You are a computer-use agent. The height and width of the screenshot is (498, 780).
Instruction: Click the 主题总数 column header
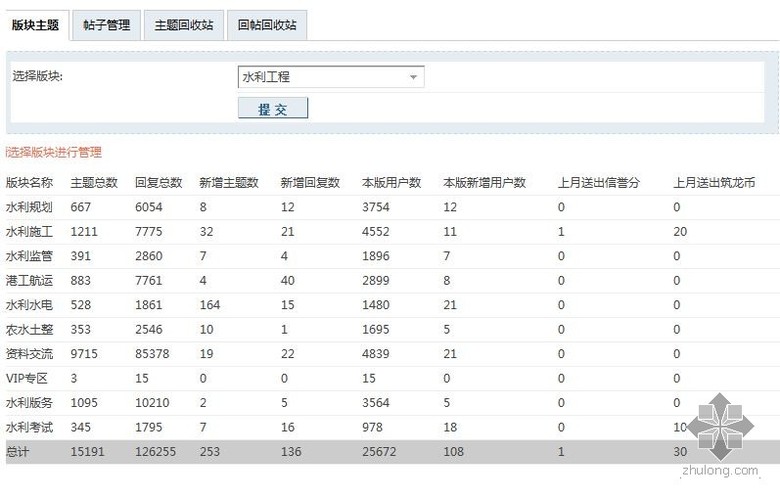[94, 183]
